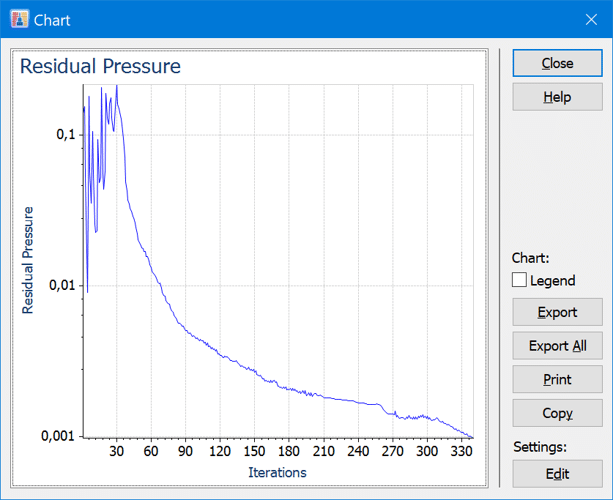Click the blue curve peak near iteration 30
This screenshot has height=500, width=613.
click(x=117, y=89)
